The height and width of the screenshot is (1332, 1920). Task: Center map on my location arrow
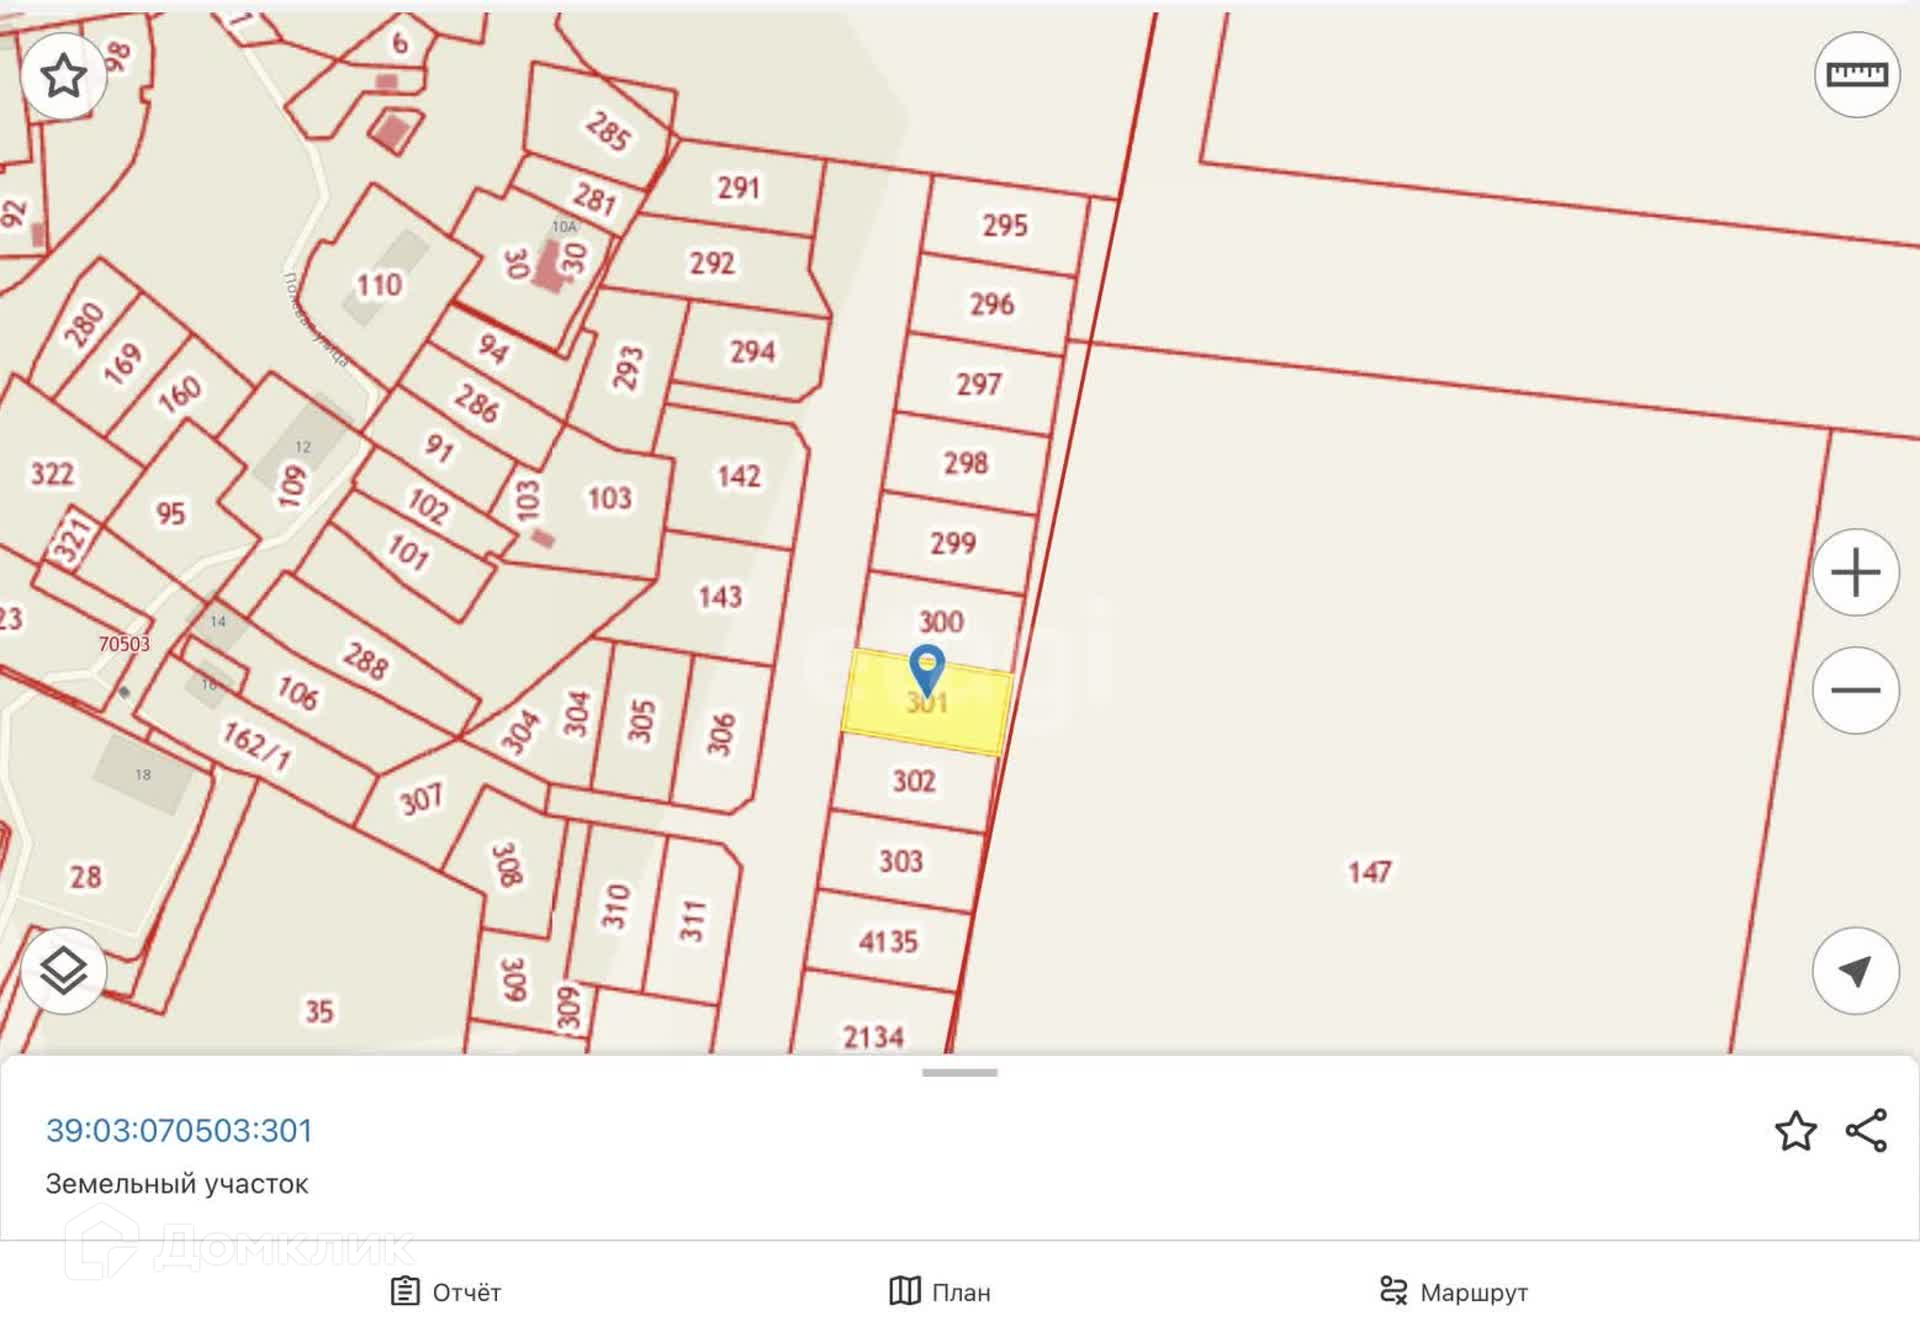point(1855,971)
